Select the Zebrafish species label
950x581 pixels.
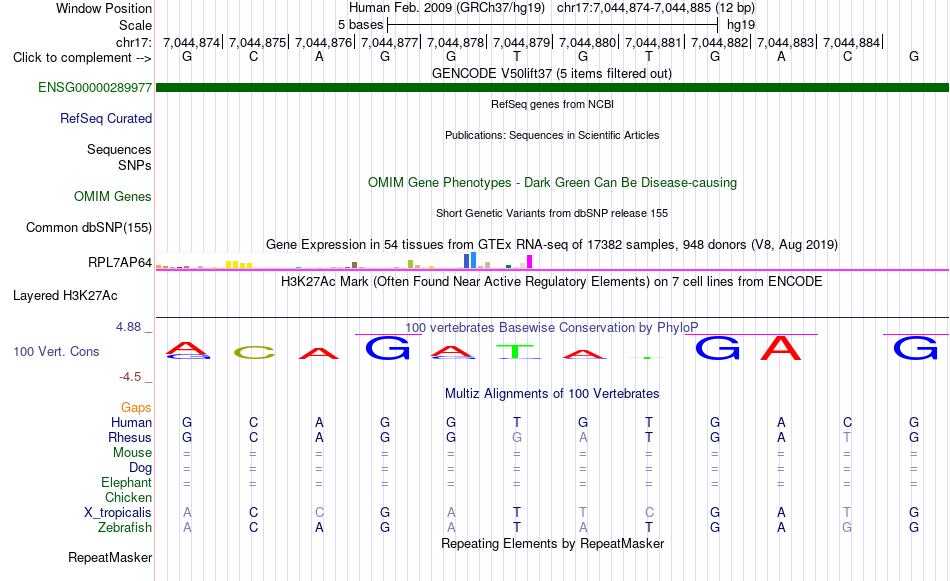pyautogui.click(x=125, y=527)
